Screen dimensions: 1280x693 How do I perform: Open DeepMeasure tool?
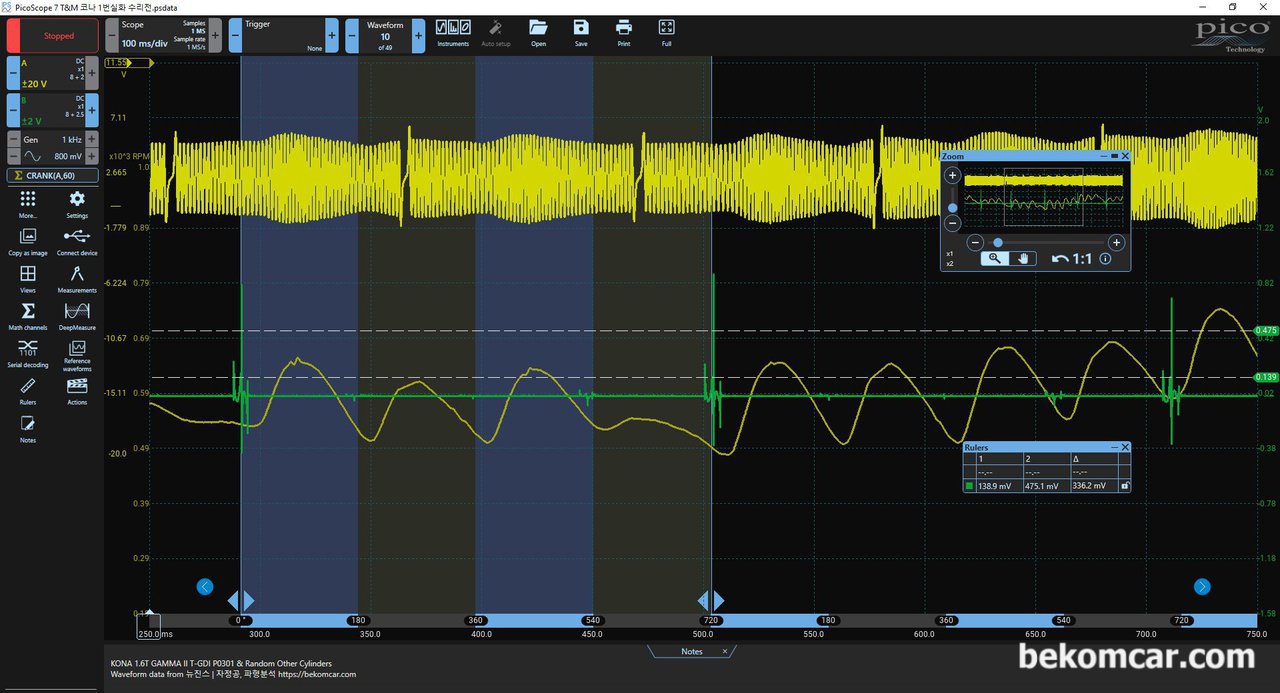[77, 316]
